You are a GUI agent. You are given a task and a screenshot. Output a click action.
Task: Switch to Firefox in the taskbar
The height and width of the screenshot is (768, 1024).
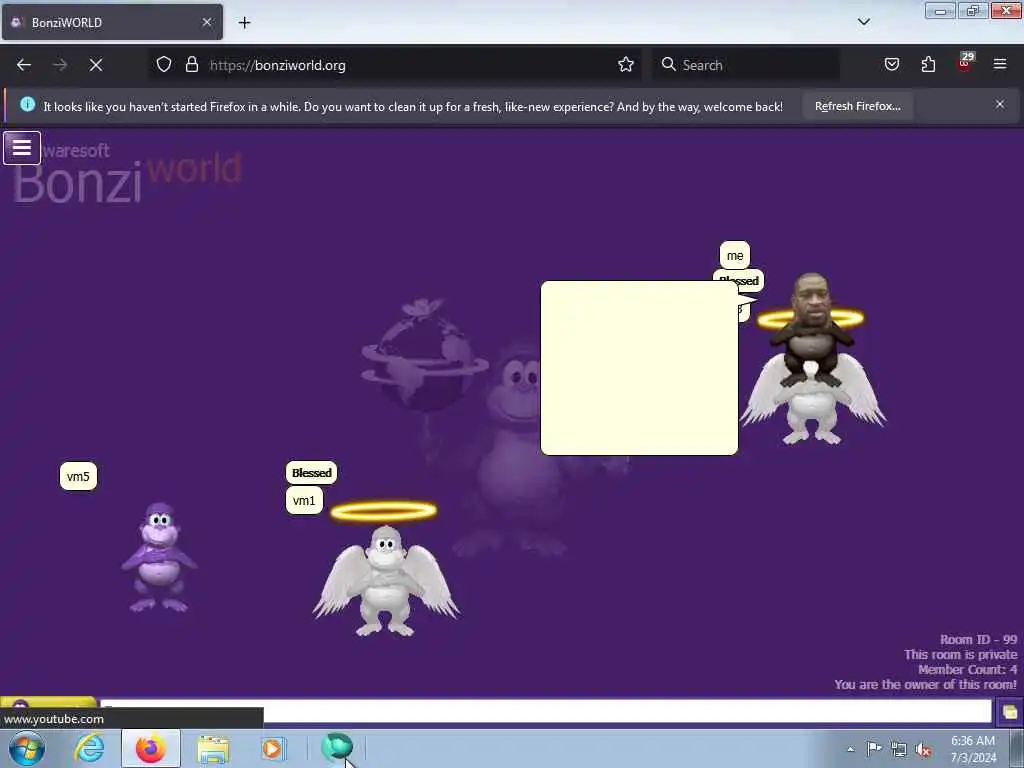coord(151,749)
